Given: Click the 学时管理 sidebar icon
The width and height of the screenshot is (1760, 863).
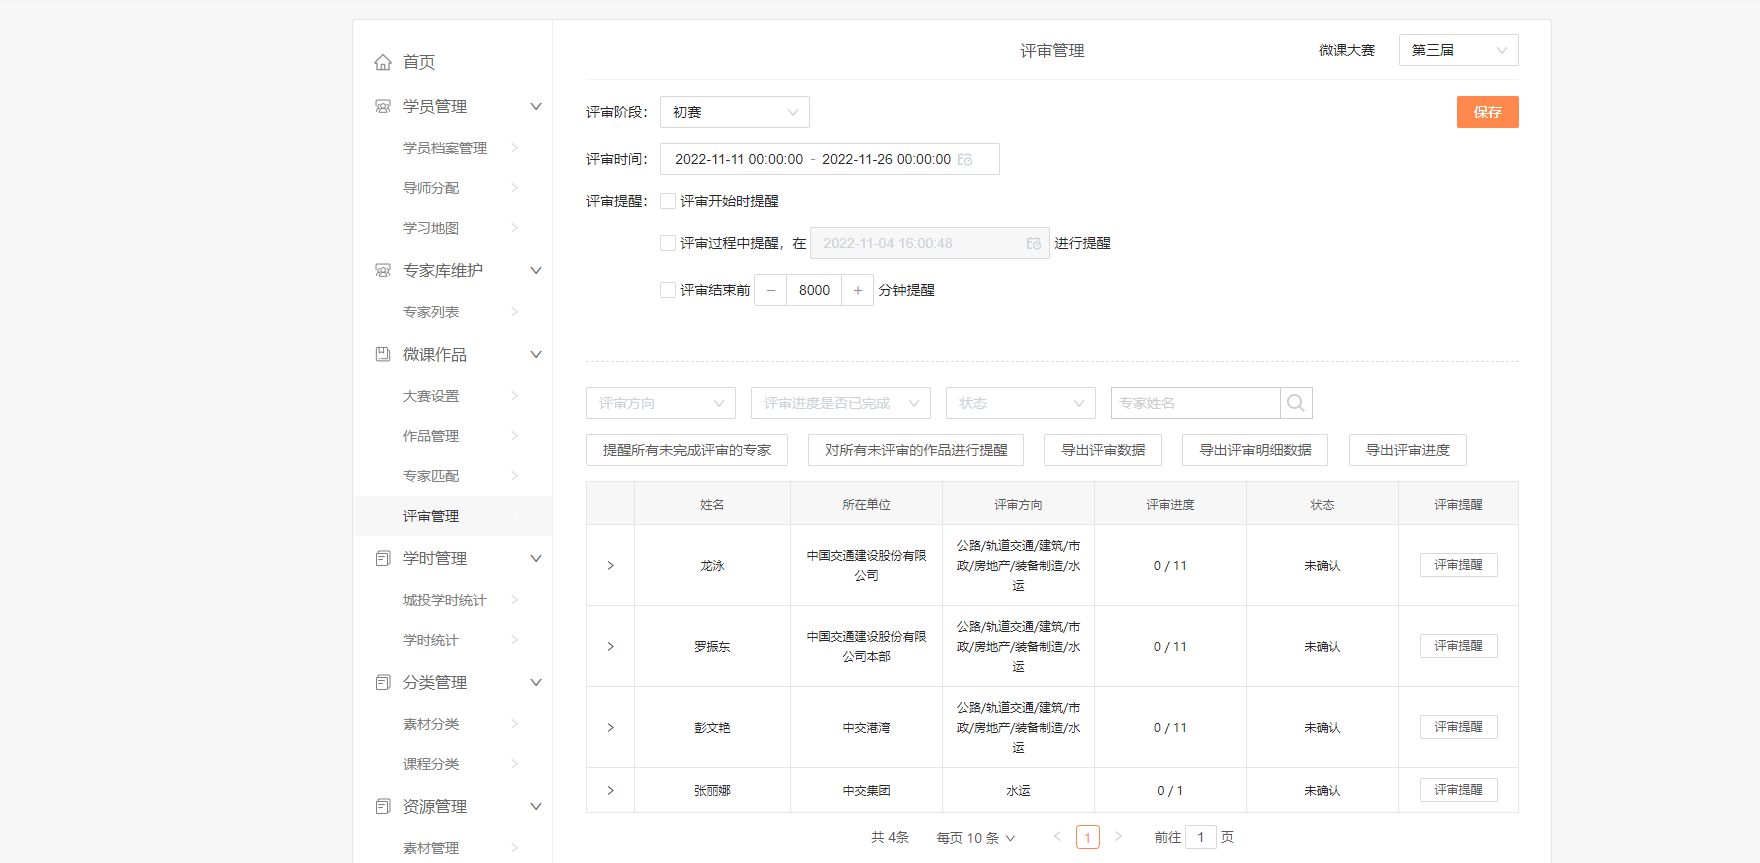Looking at the screenshot, I should click(x=383, y=558).
